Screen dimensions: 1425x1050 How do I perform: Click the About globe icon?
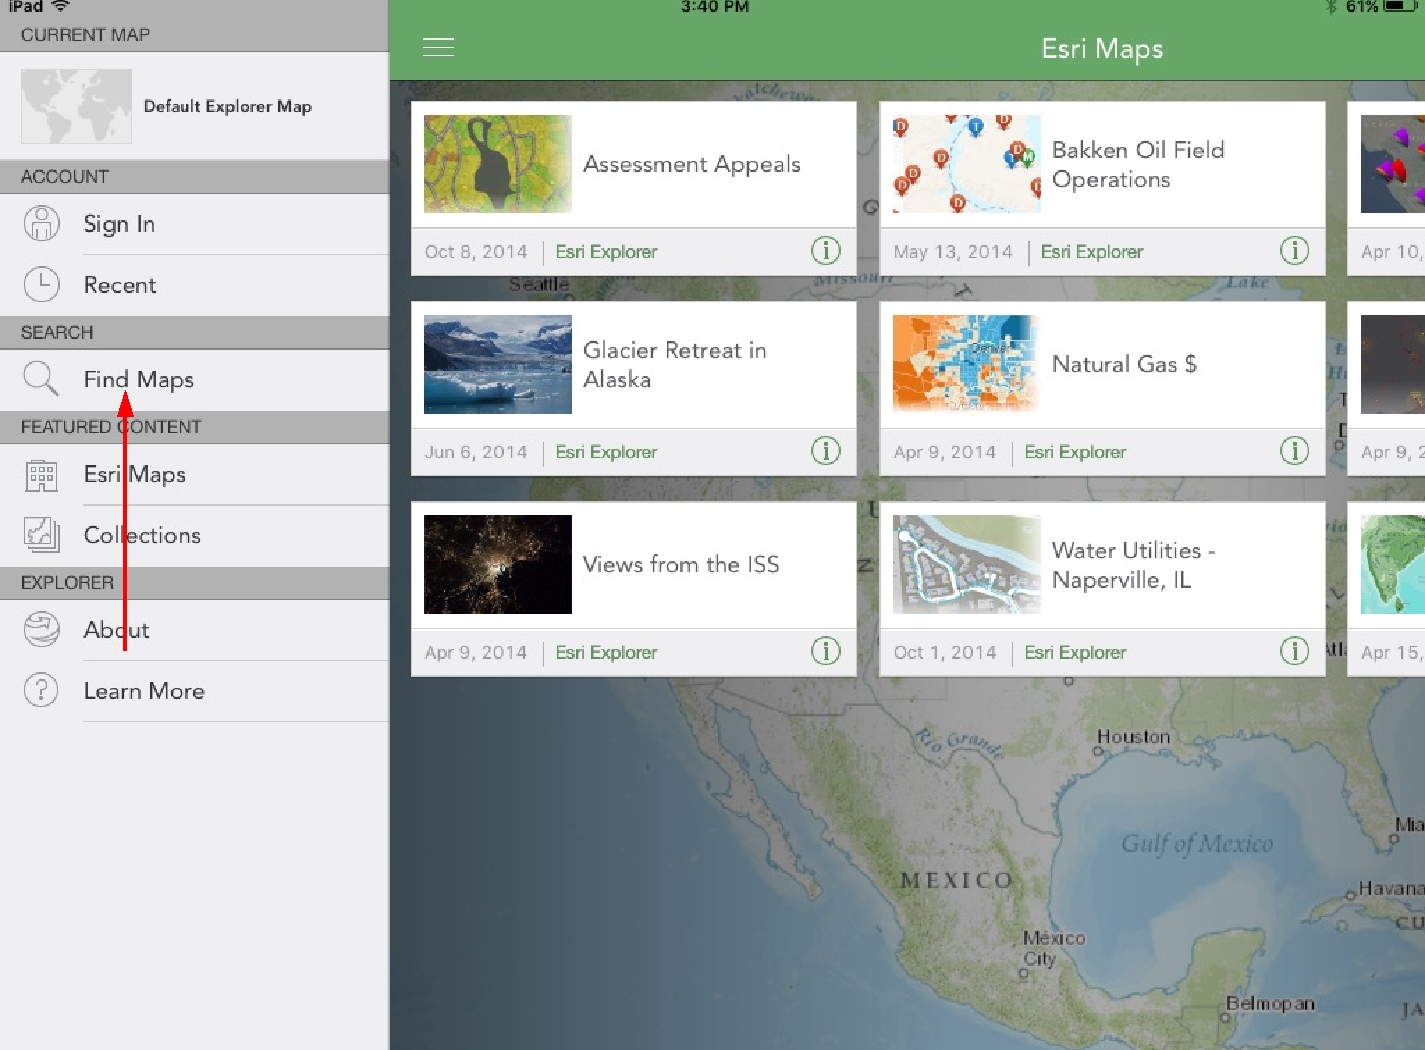(x=41, y=629)
